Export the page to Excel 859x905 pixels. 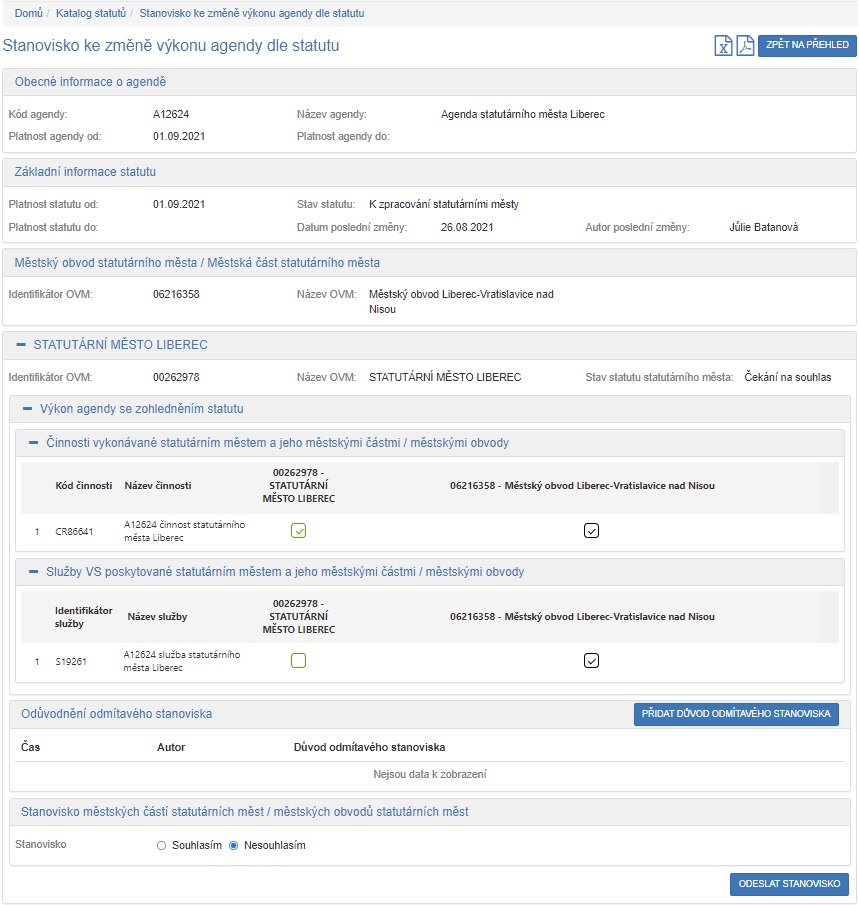point(723,46)
